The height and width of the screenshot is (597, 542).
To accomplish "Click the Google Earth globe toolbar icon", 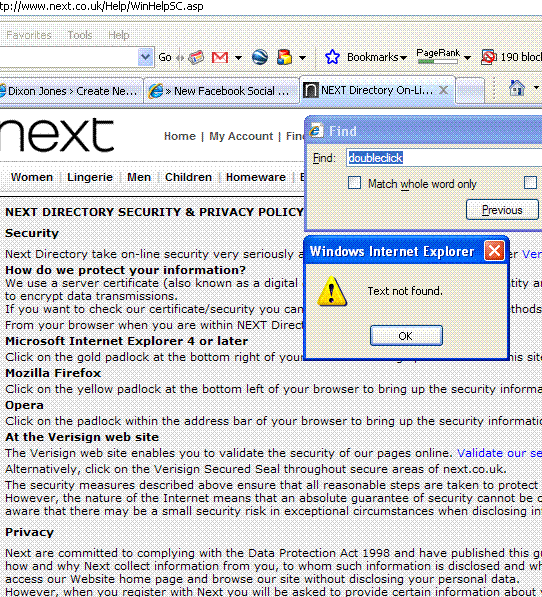I will pos(260,57).
